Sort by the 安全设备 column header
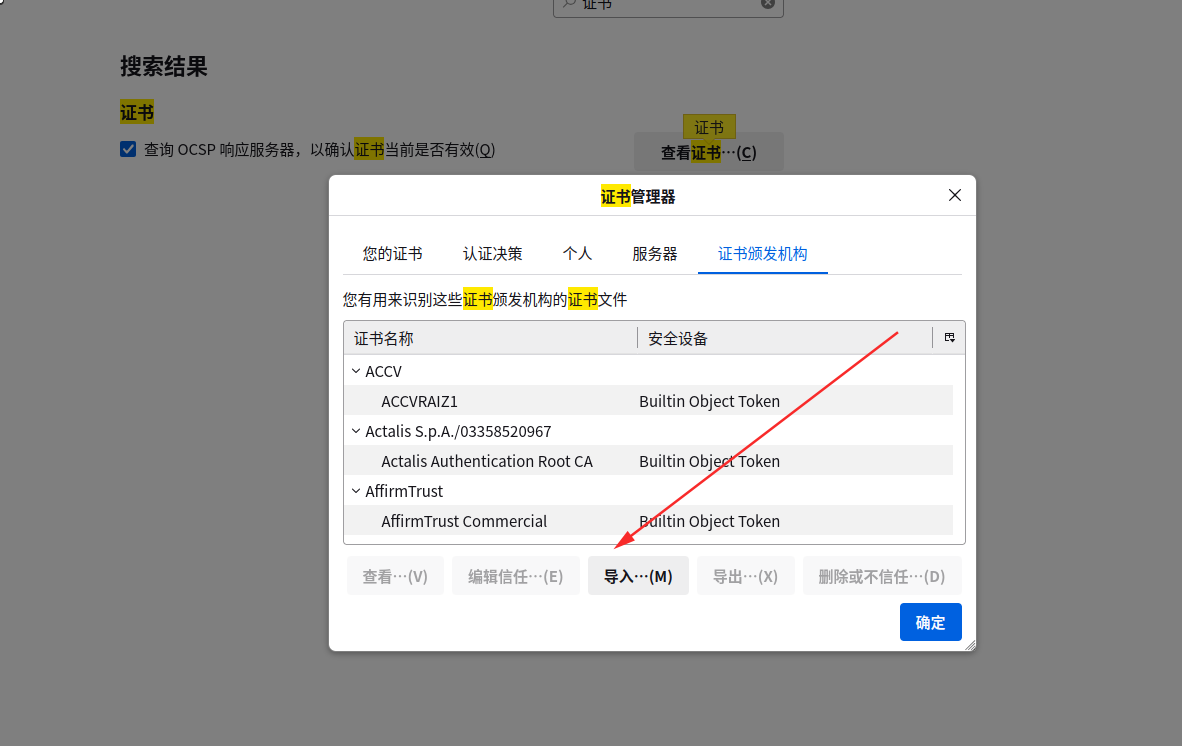 coord(785,338)
